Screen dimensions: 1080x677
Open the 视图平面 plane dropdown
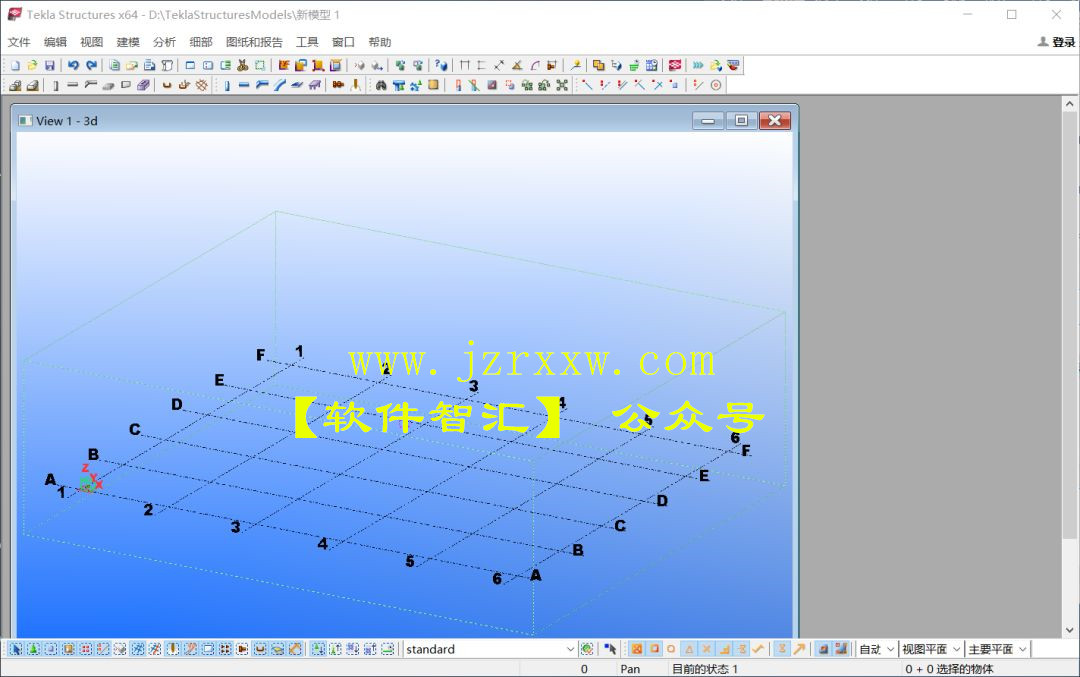tap(931, 649)
